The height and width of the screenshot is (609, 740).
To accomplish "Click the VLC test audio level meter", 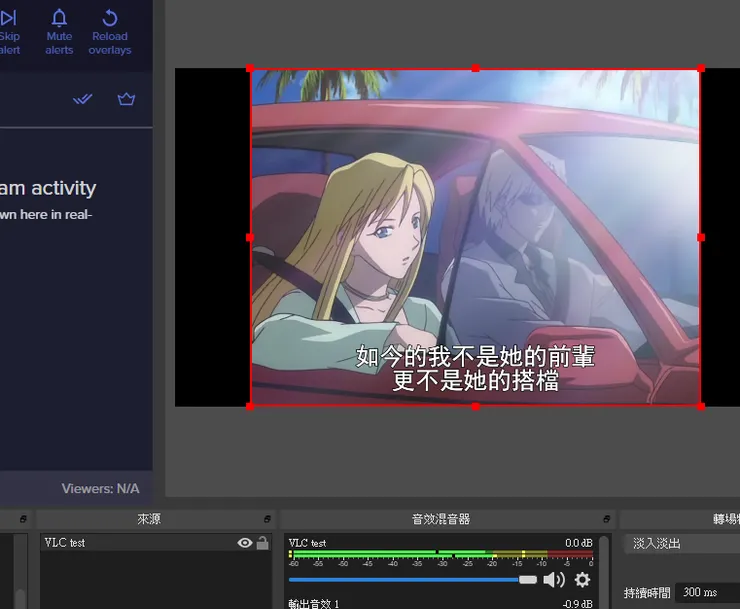I will (x=441, y=554).
